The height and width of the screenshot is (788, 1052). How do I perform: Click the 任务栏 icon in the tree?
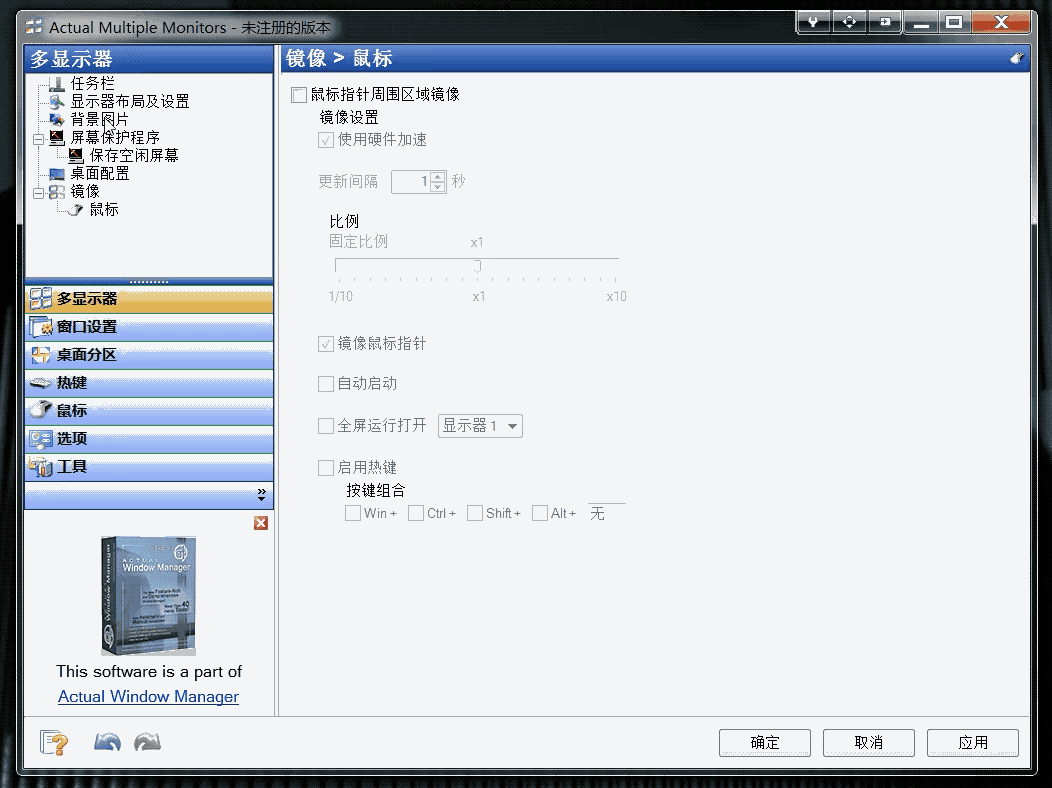57,84
